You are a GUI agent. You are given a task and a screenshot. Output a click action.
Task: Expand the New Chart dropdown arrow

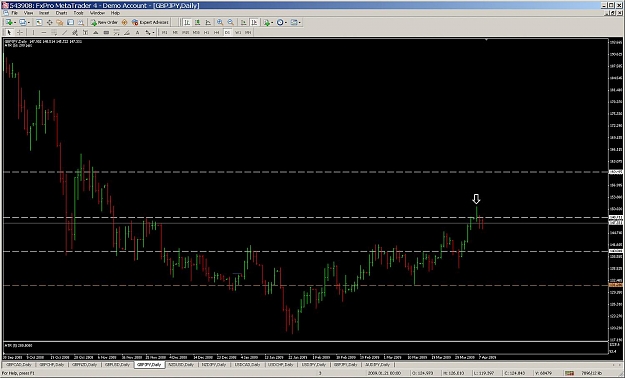coord(15,23)
